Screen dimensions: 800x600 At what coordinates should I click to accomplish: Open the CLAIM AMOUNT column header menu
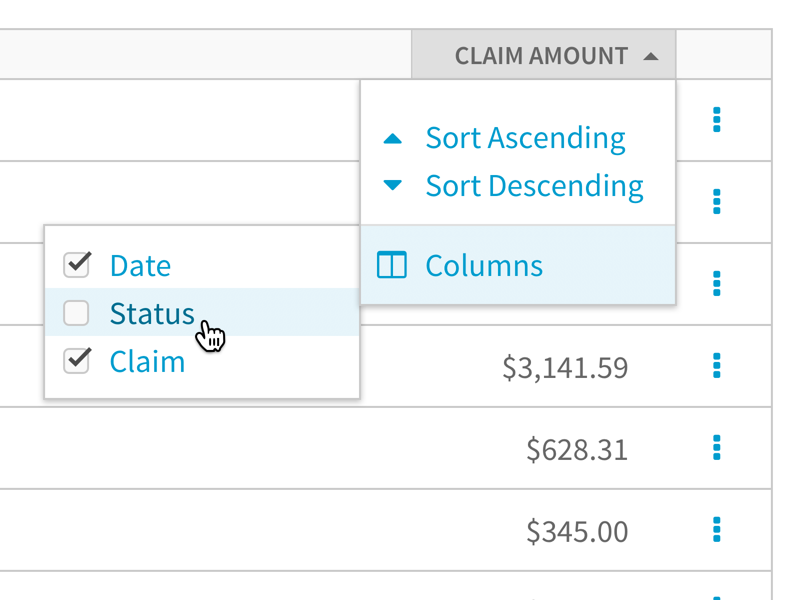[x=545, y=55]
